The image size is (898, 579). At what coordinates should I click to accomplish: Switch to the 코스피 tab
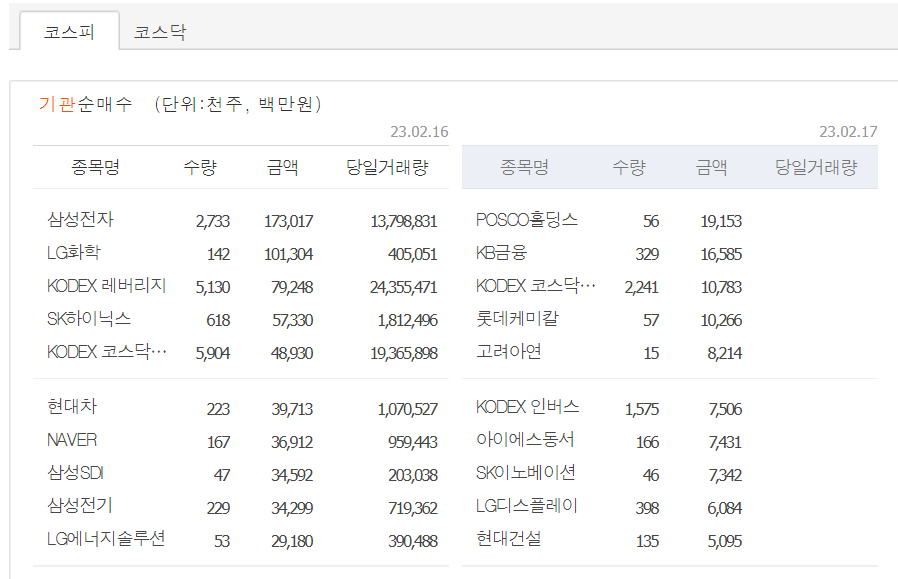click(x=69, y=31)
